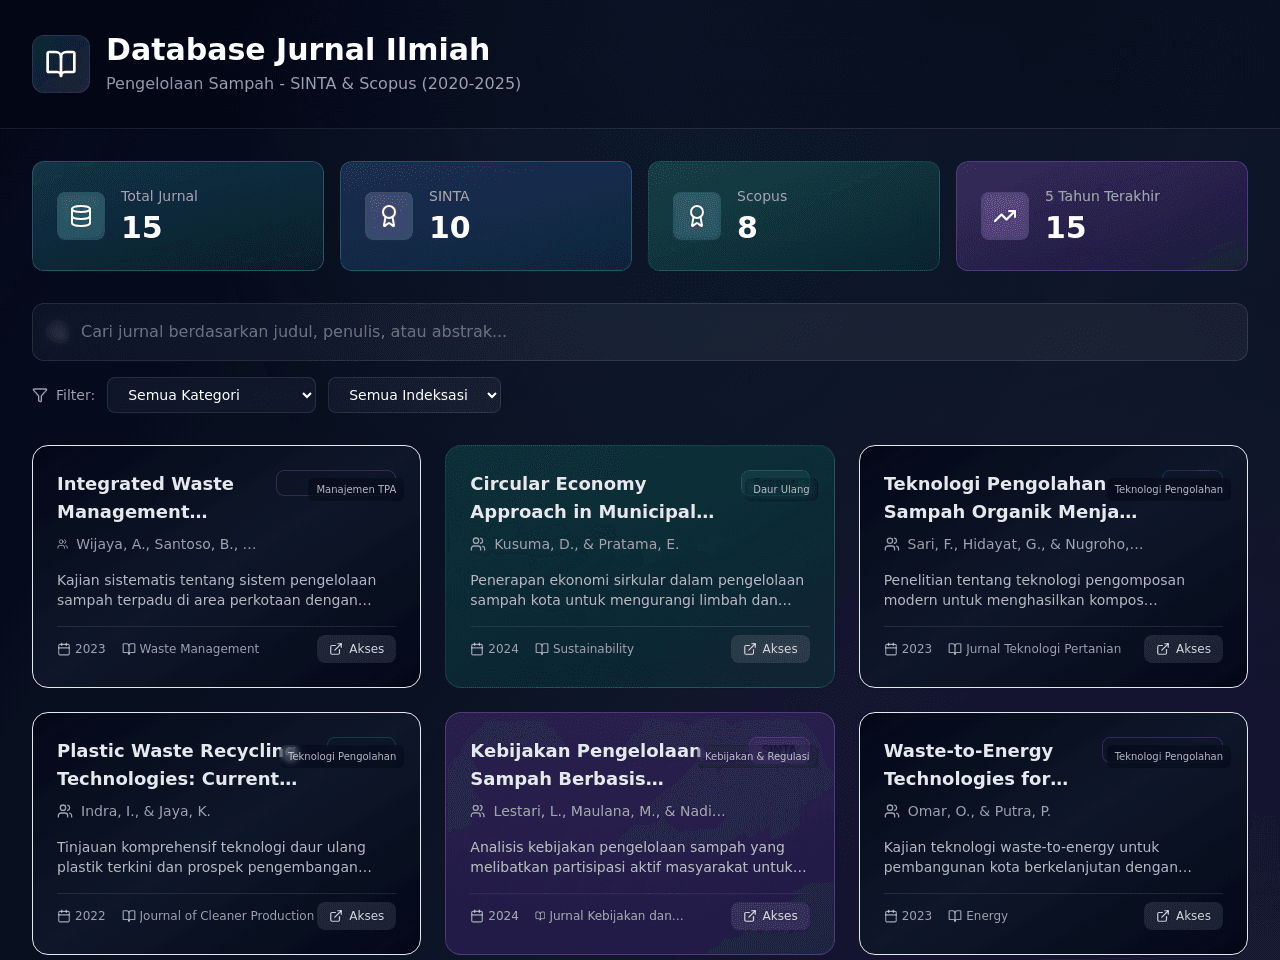Click the Database Jurnal Ilmiah heading
Image resolution: width=1280 pixels, height=960 pixels.
pos(298,49)
